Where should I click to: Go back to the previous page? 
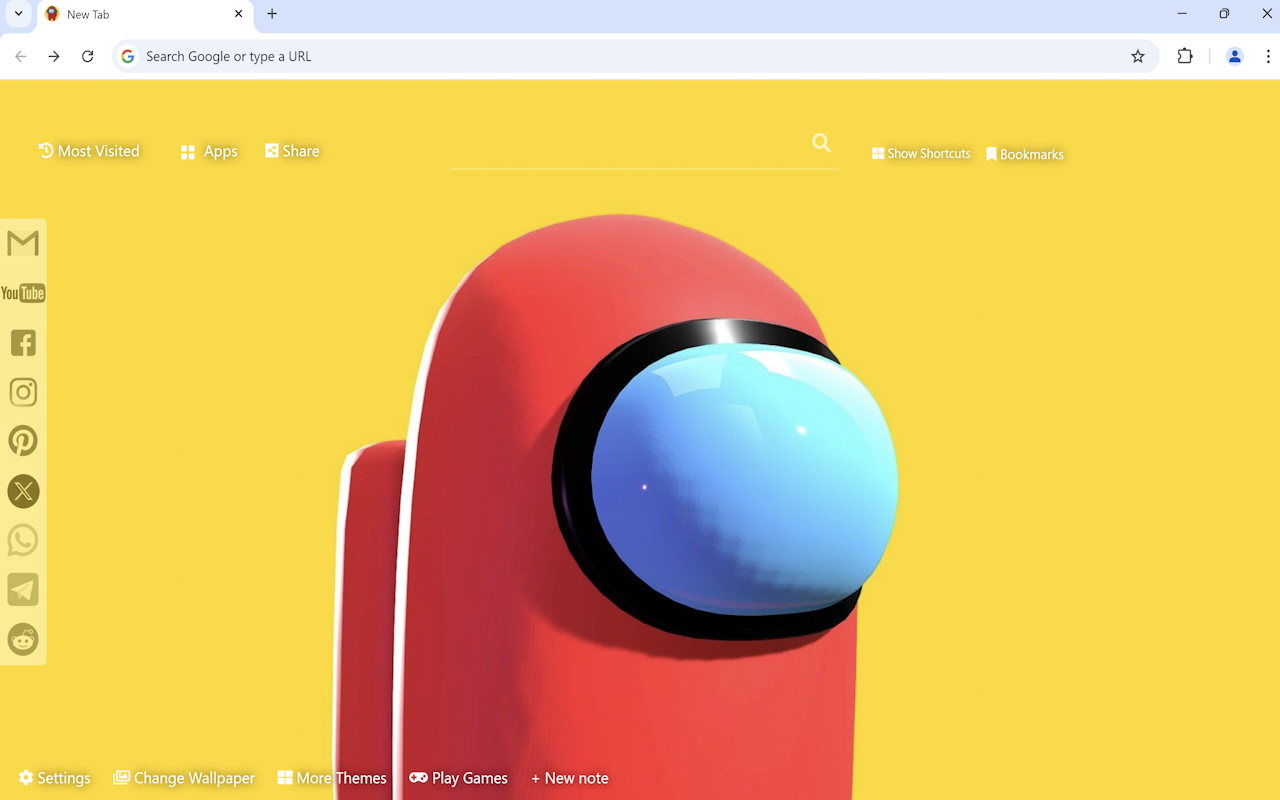pos(21,57)
